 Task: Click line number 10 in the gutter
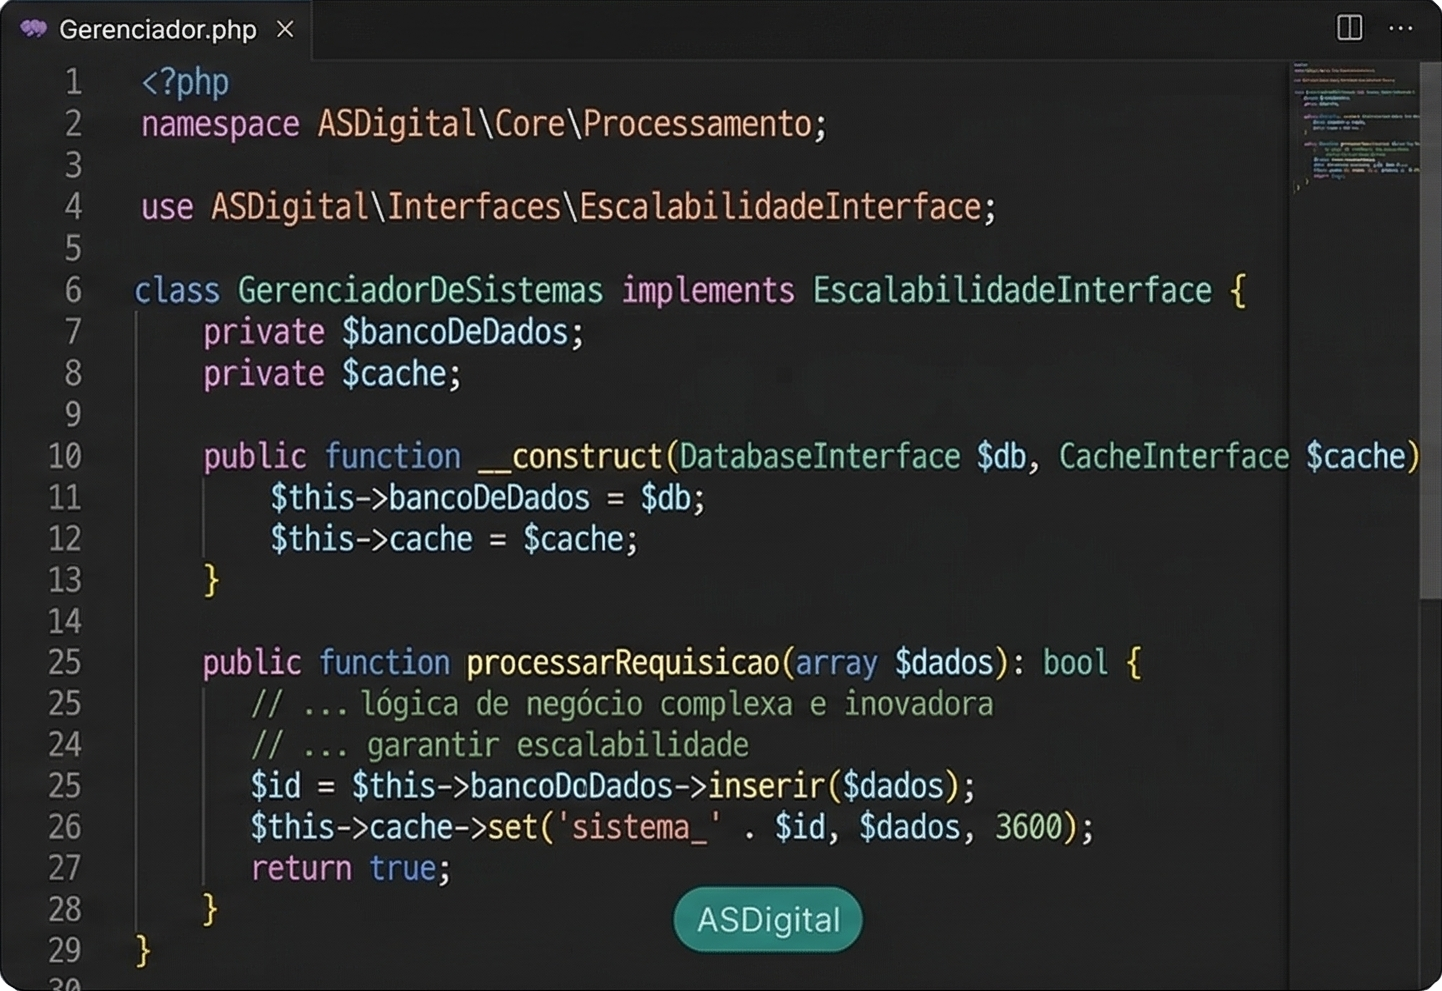65,456
